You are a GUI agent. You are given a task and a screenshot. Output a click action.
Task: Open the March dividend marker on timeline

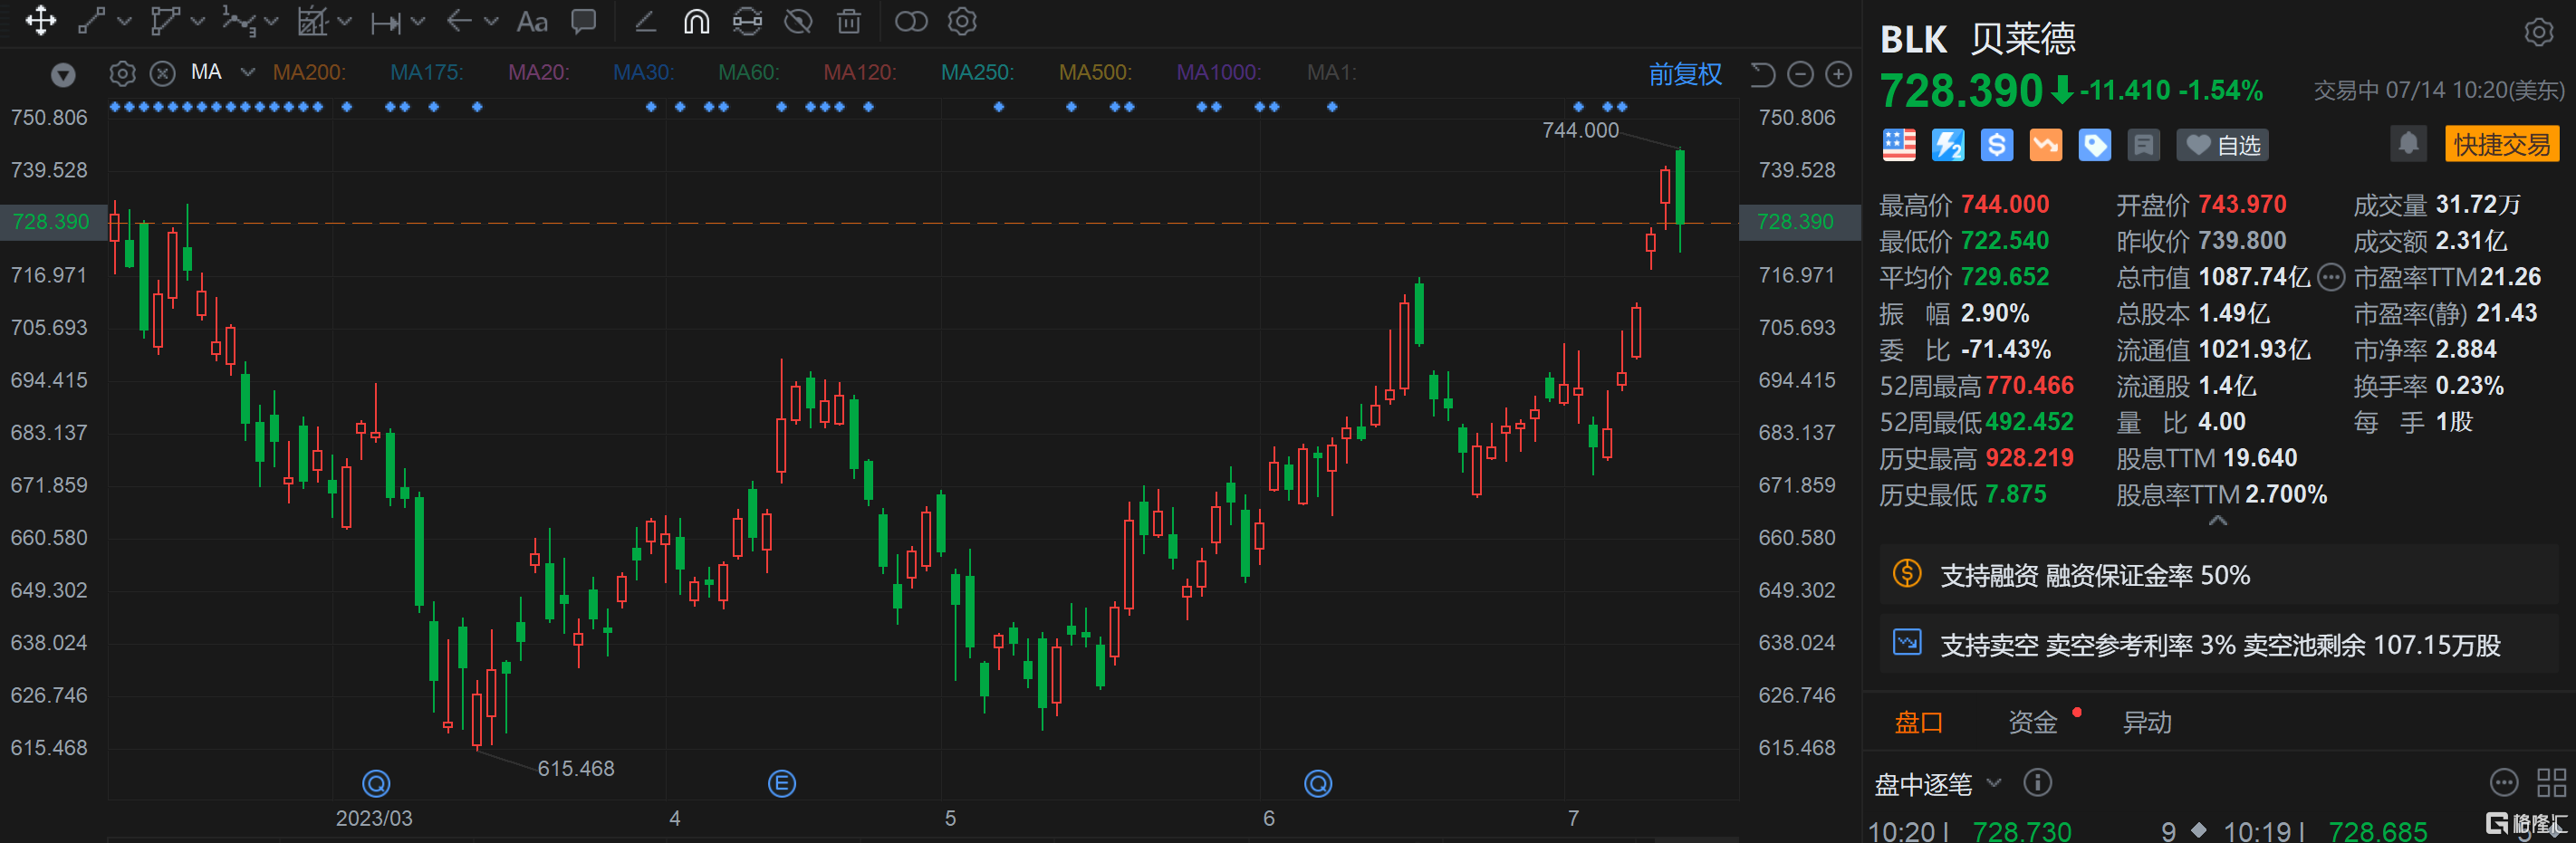point(376,783)
